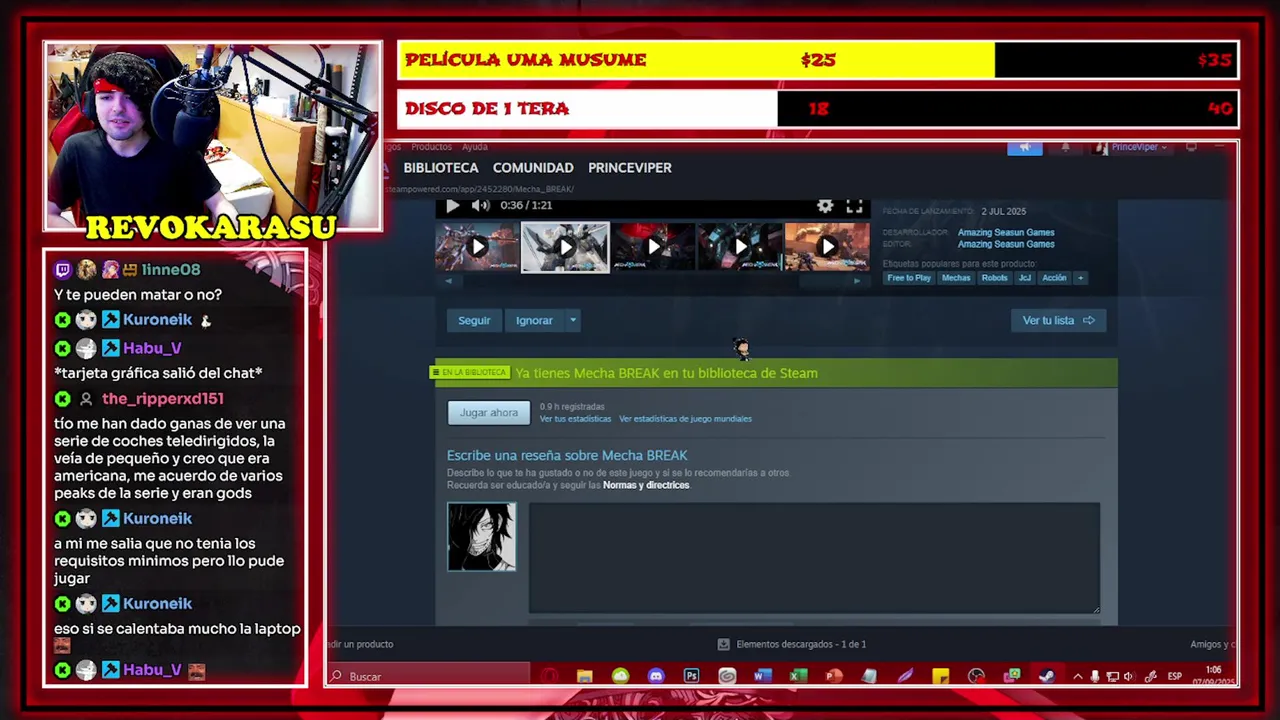Select the fourth dark mecha trailer thumbnail

(x=739, y=247)
